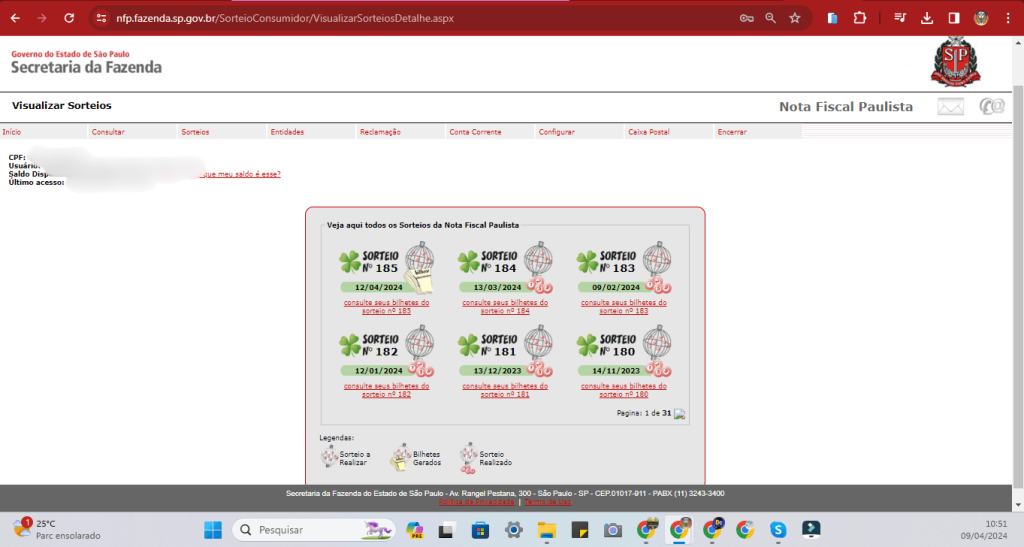Open tickets link for sorteio nº 180
The image size is (1024, 547).
pyautogui.click(x=624, y=389)
